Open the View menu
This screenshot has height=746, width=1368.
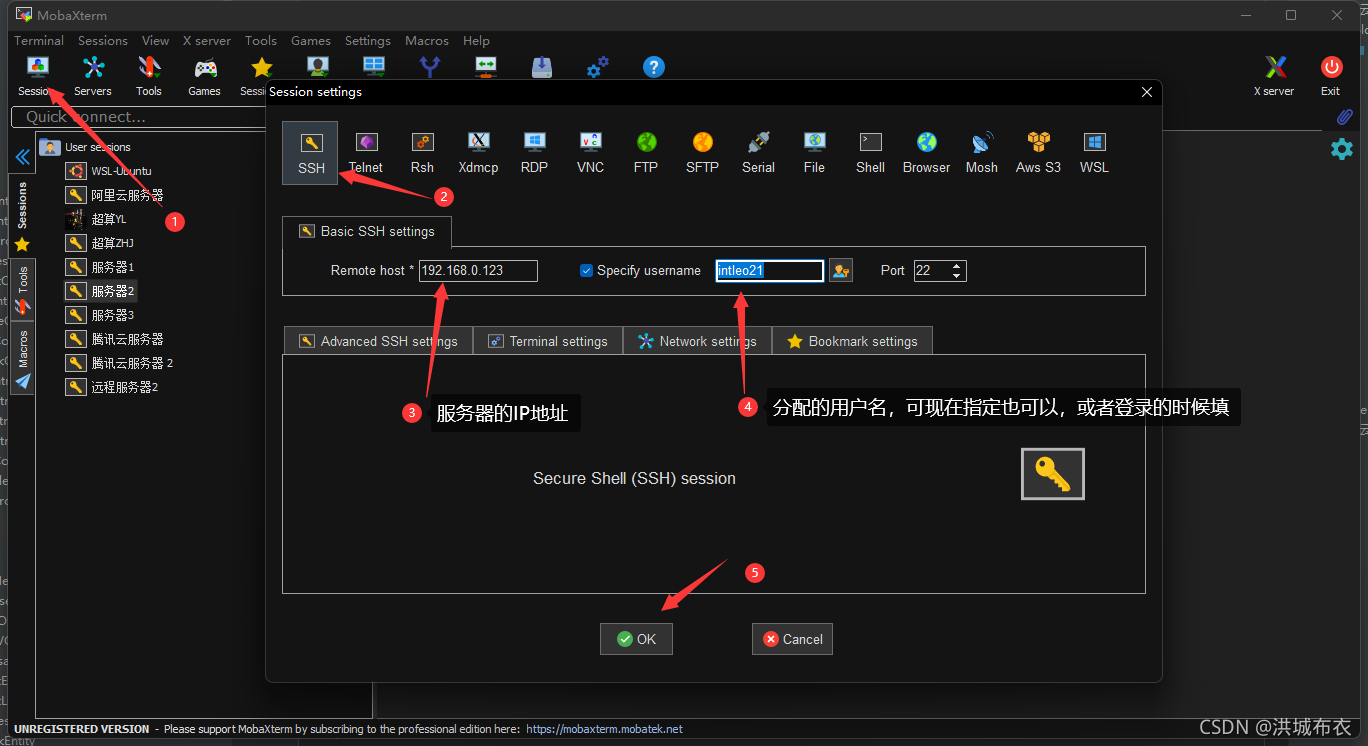155,41
